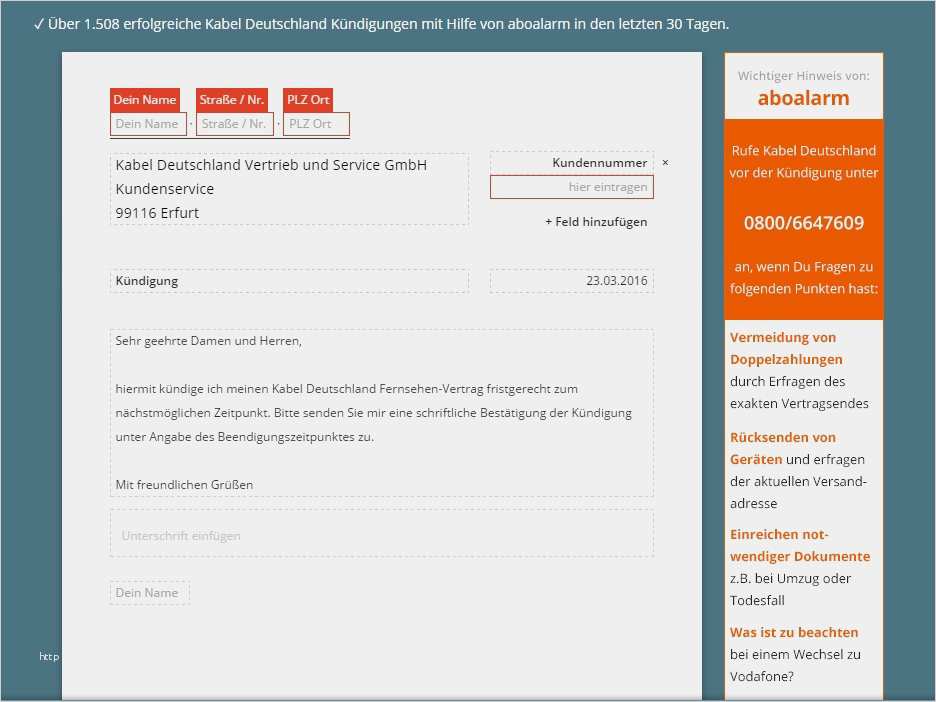The height and width of the screenshot is (702, 936).
Task: Click the aboalarm logo in the sidebar
Action: tap(803, 98)
